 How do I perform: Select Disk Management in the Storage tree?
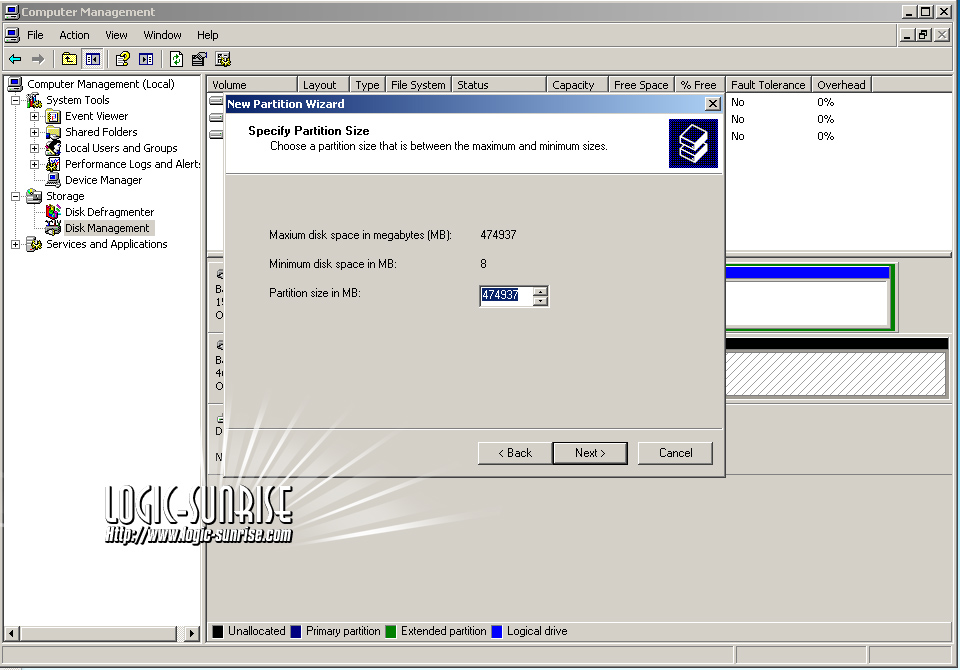coord(107,228)
